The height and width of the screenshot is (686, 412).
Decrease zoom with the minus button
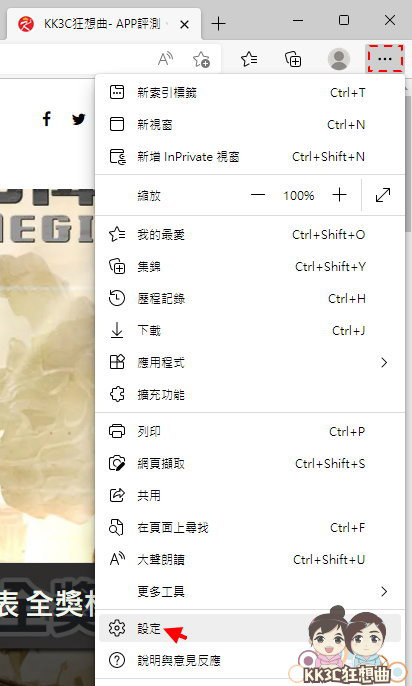click(x=258, y=195)
